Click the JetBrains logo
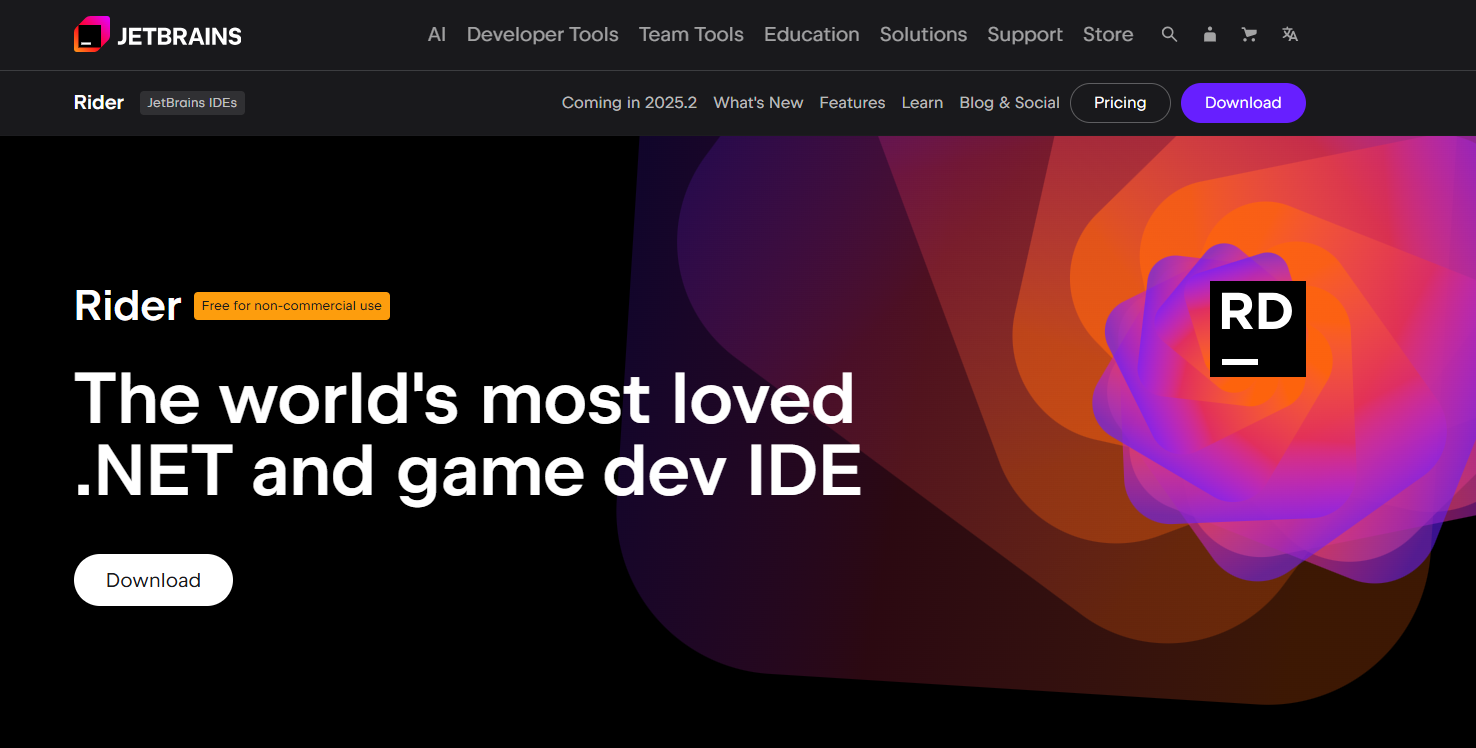Screen dimensions: 1476x748 [x=158, y=35]
